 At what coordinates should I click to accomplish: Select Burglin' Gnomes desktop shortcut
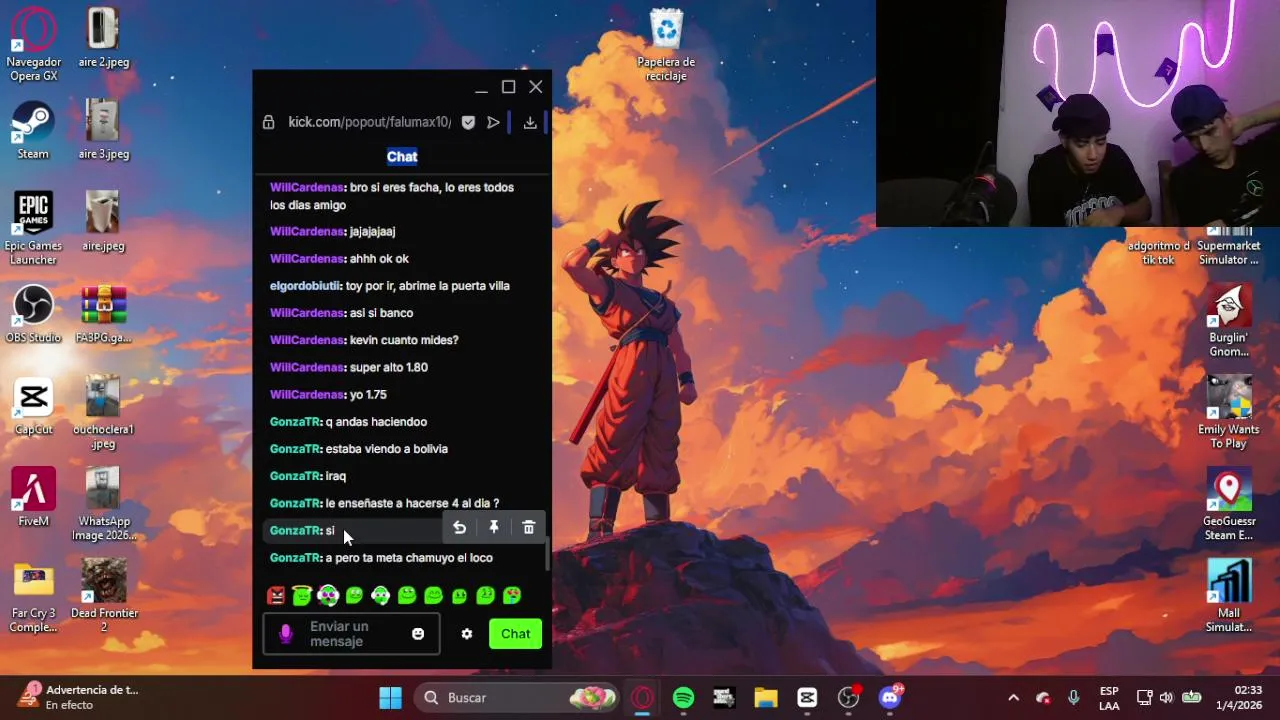(x=1229, y=321)
